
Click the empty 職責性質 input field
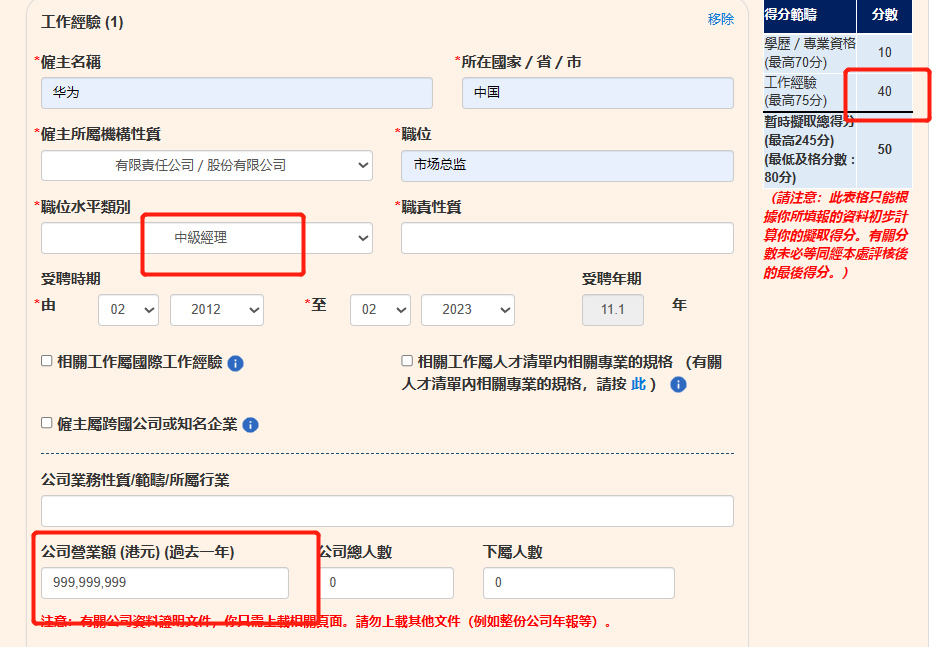[567, 238]
